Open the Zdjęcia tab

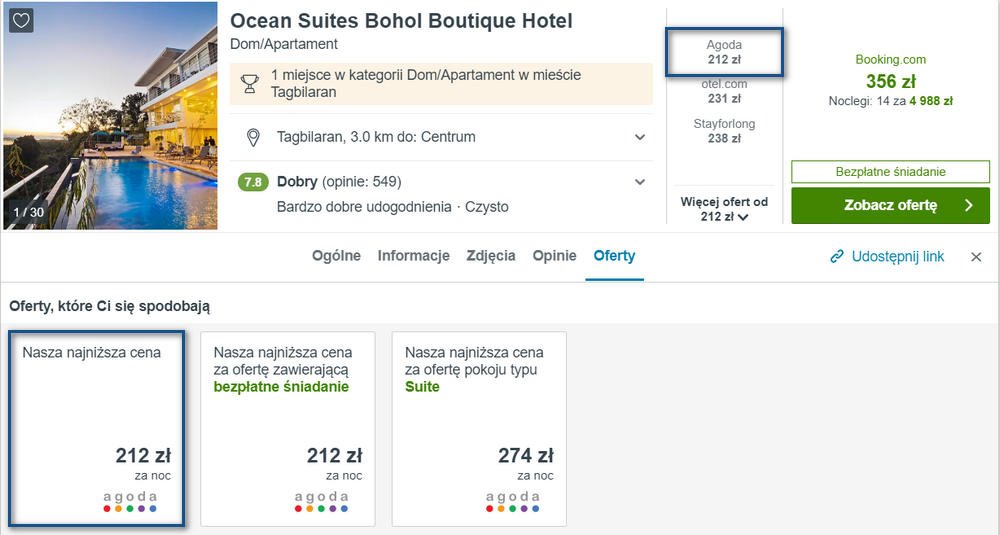point(490,256)
